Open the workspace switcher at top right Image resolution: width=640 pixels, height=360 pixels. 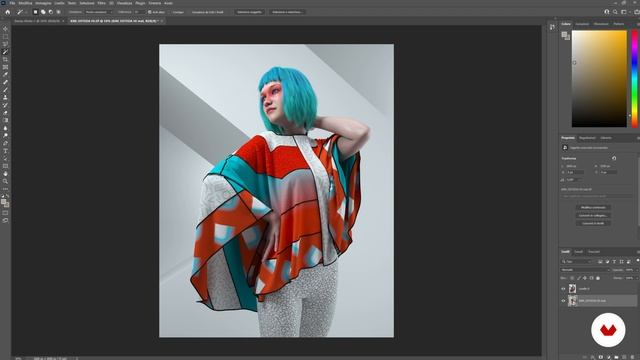pyautogui.click(x=624, y=12)
